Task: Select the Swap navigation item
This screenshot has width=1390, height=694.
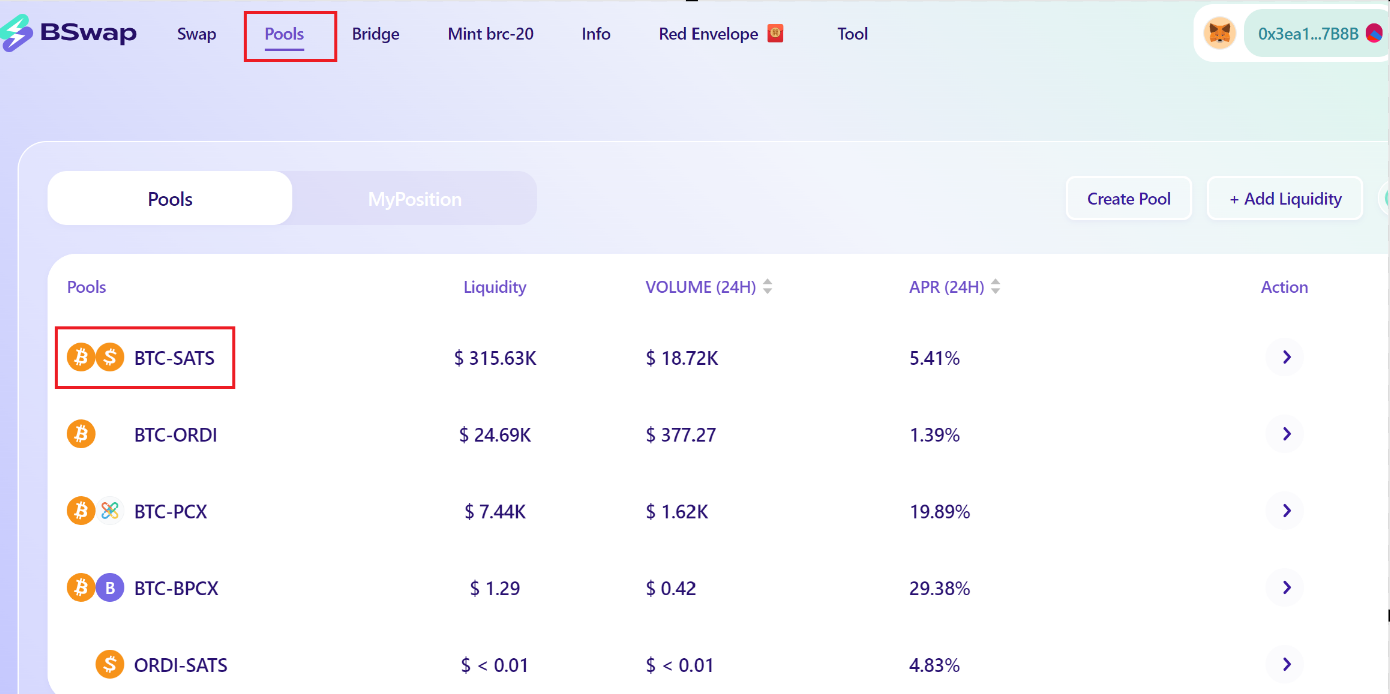Action: pos(196,34)
